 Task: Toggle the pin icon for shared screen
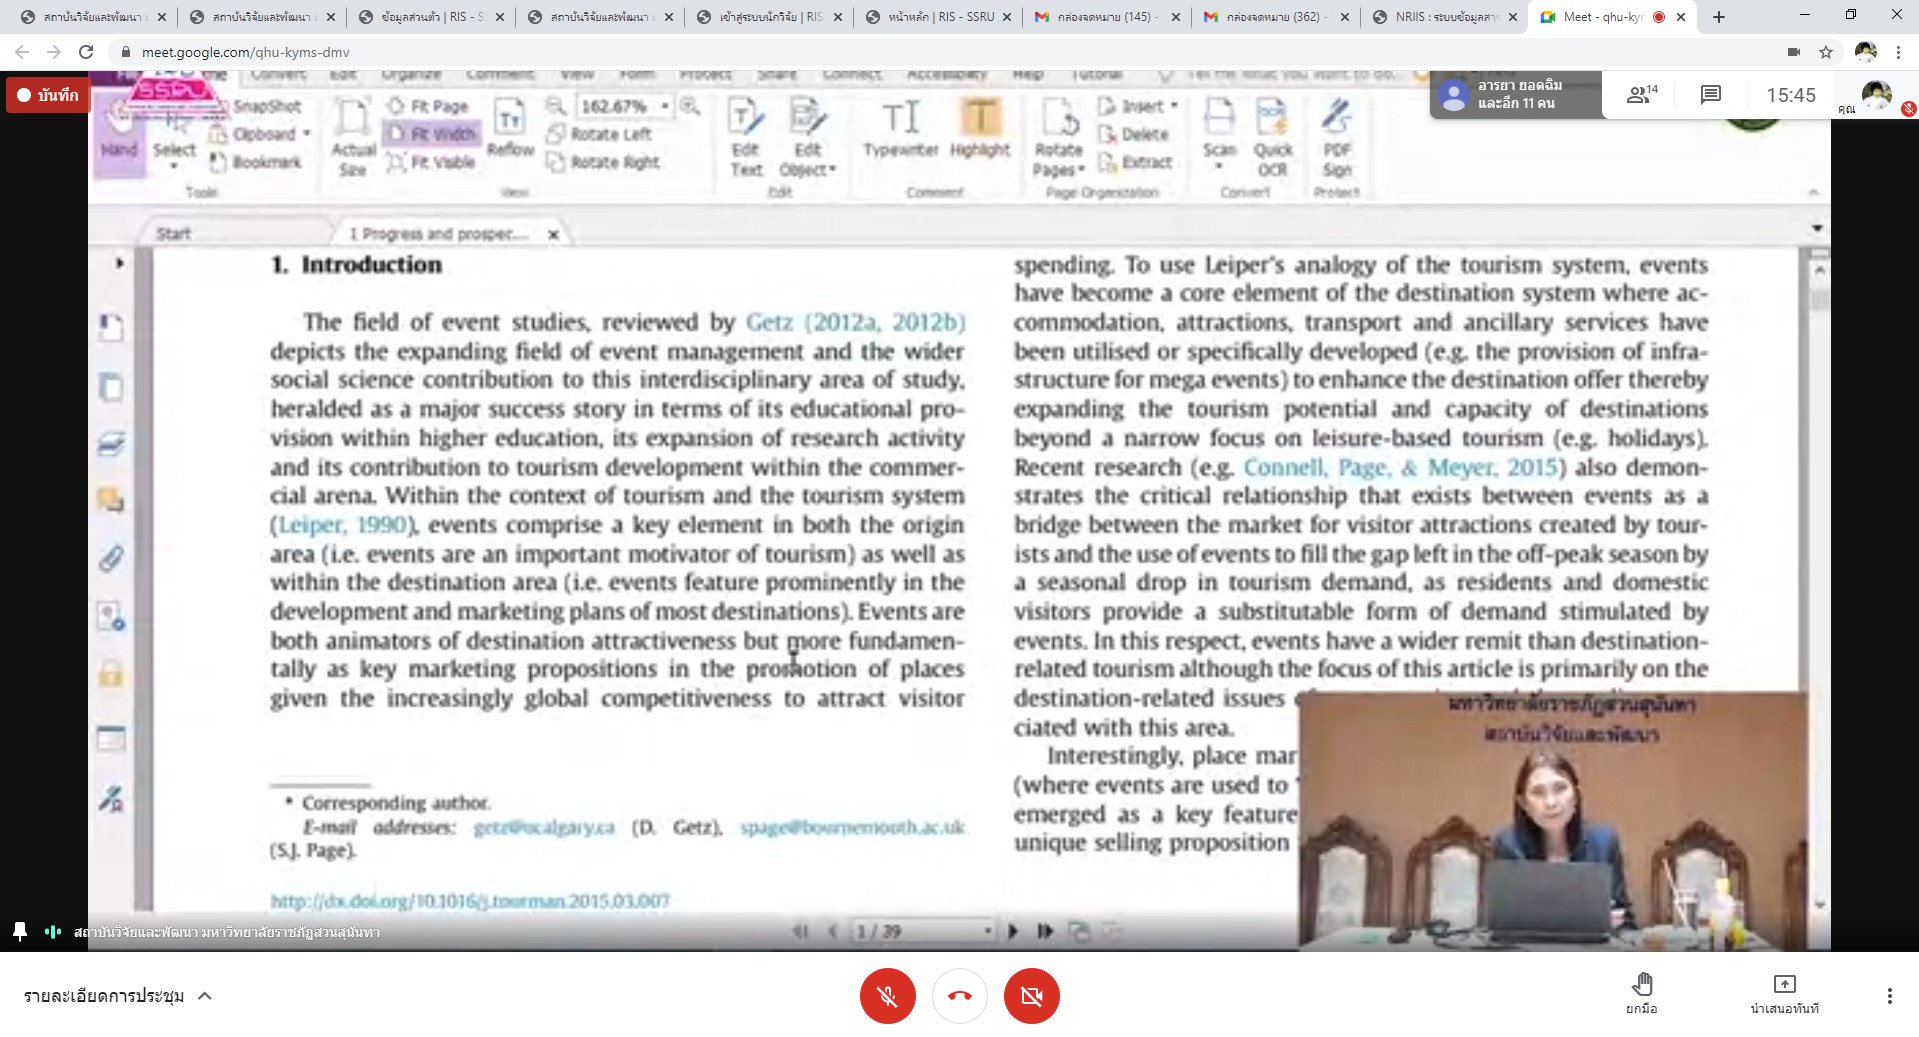click(x=20, y=931)
